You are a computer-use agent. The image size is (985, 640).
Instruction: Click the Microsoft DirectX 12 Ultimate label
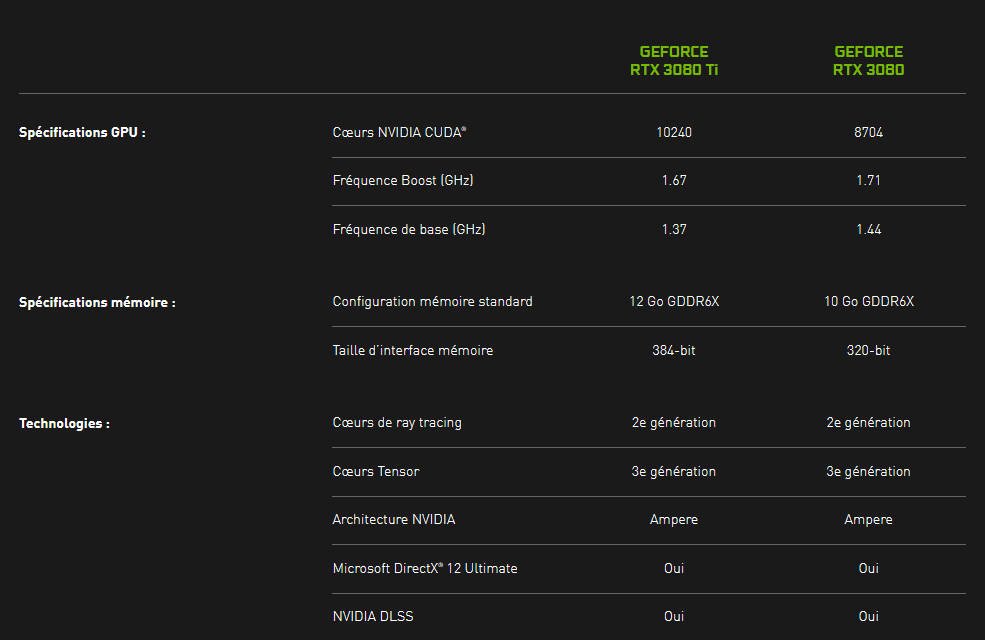425,569
